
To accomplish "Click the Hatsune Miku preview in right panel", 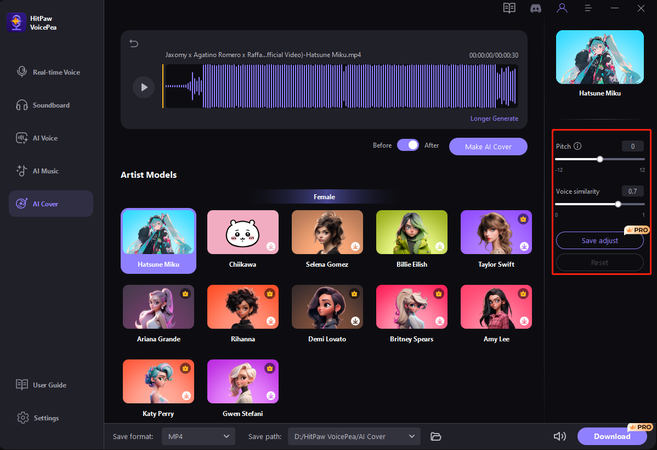I will (x=600, y=57).
